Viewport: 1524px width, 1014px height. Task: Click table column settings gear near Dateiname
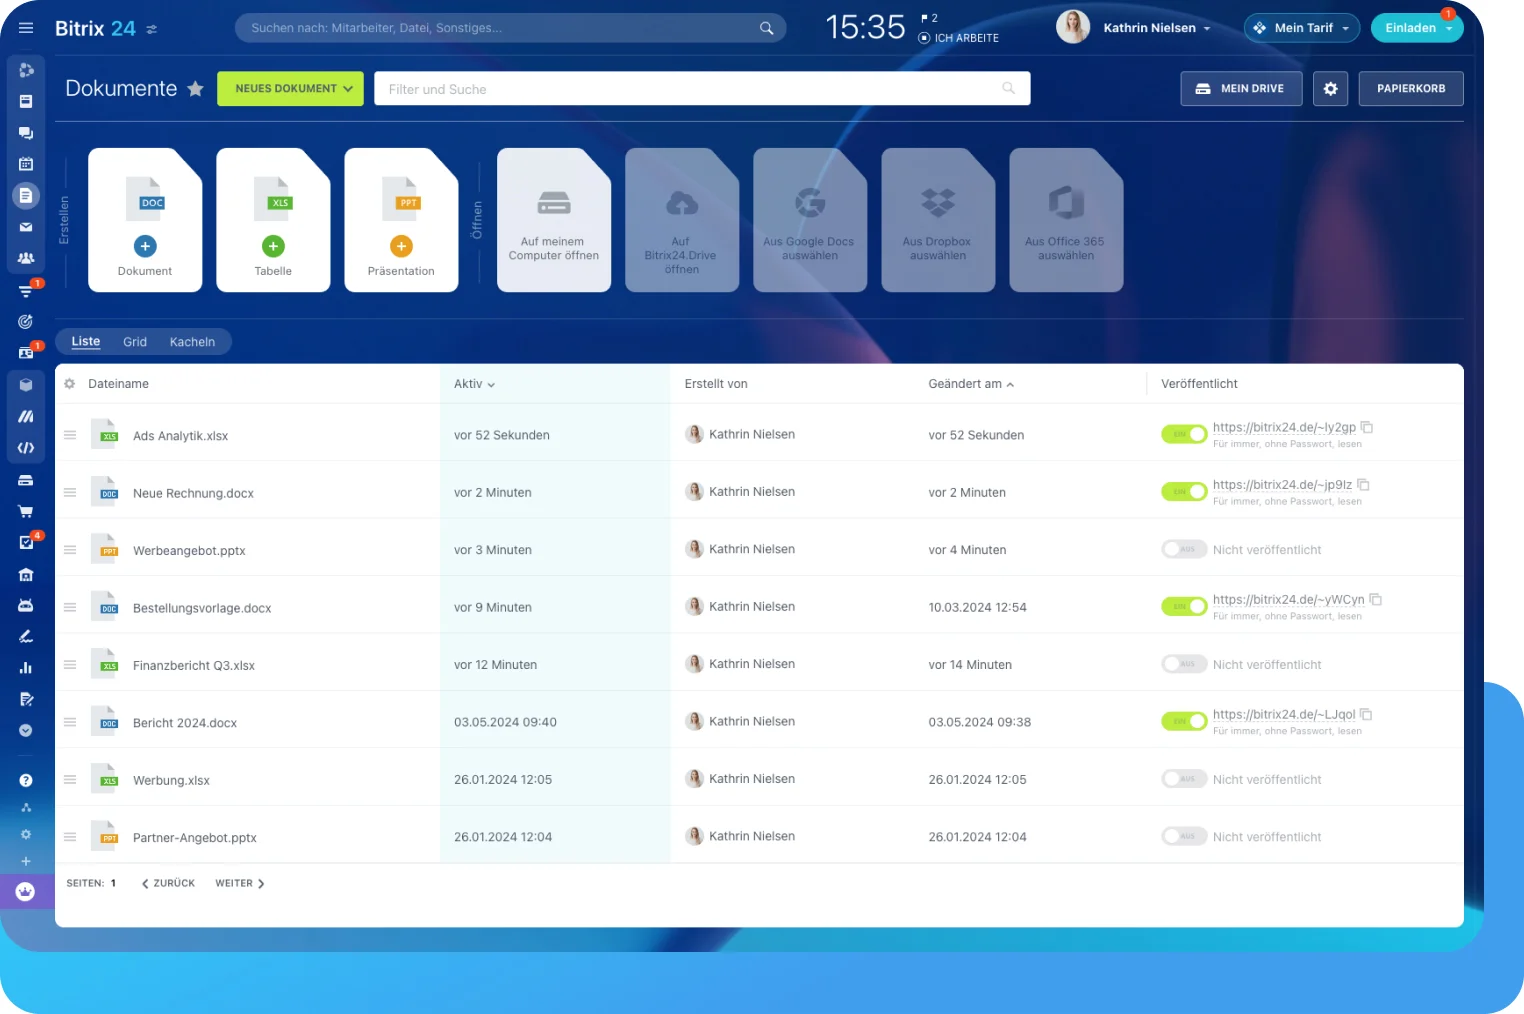click(70, 384)
